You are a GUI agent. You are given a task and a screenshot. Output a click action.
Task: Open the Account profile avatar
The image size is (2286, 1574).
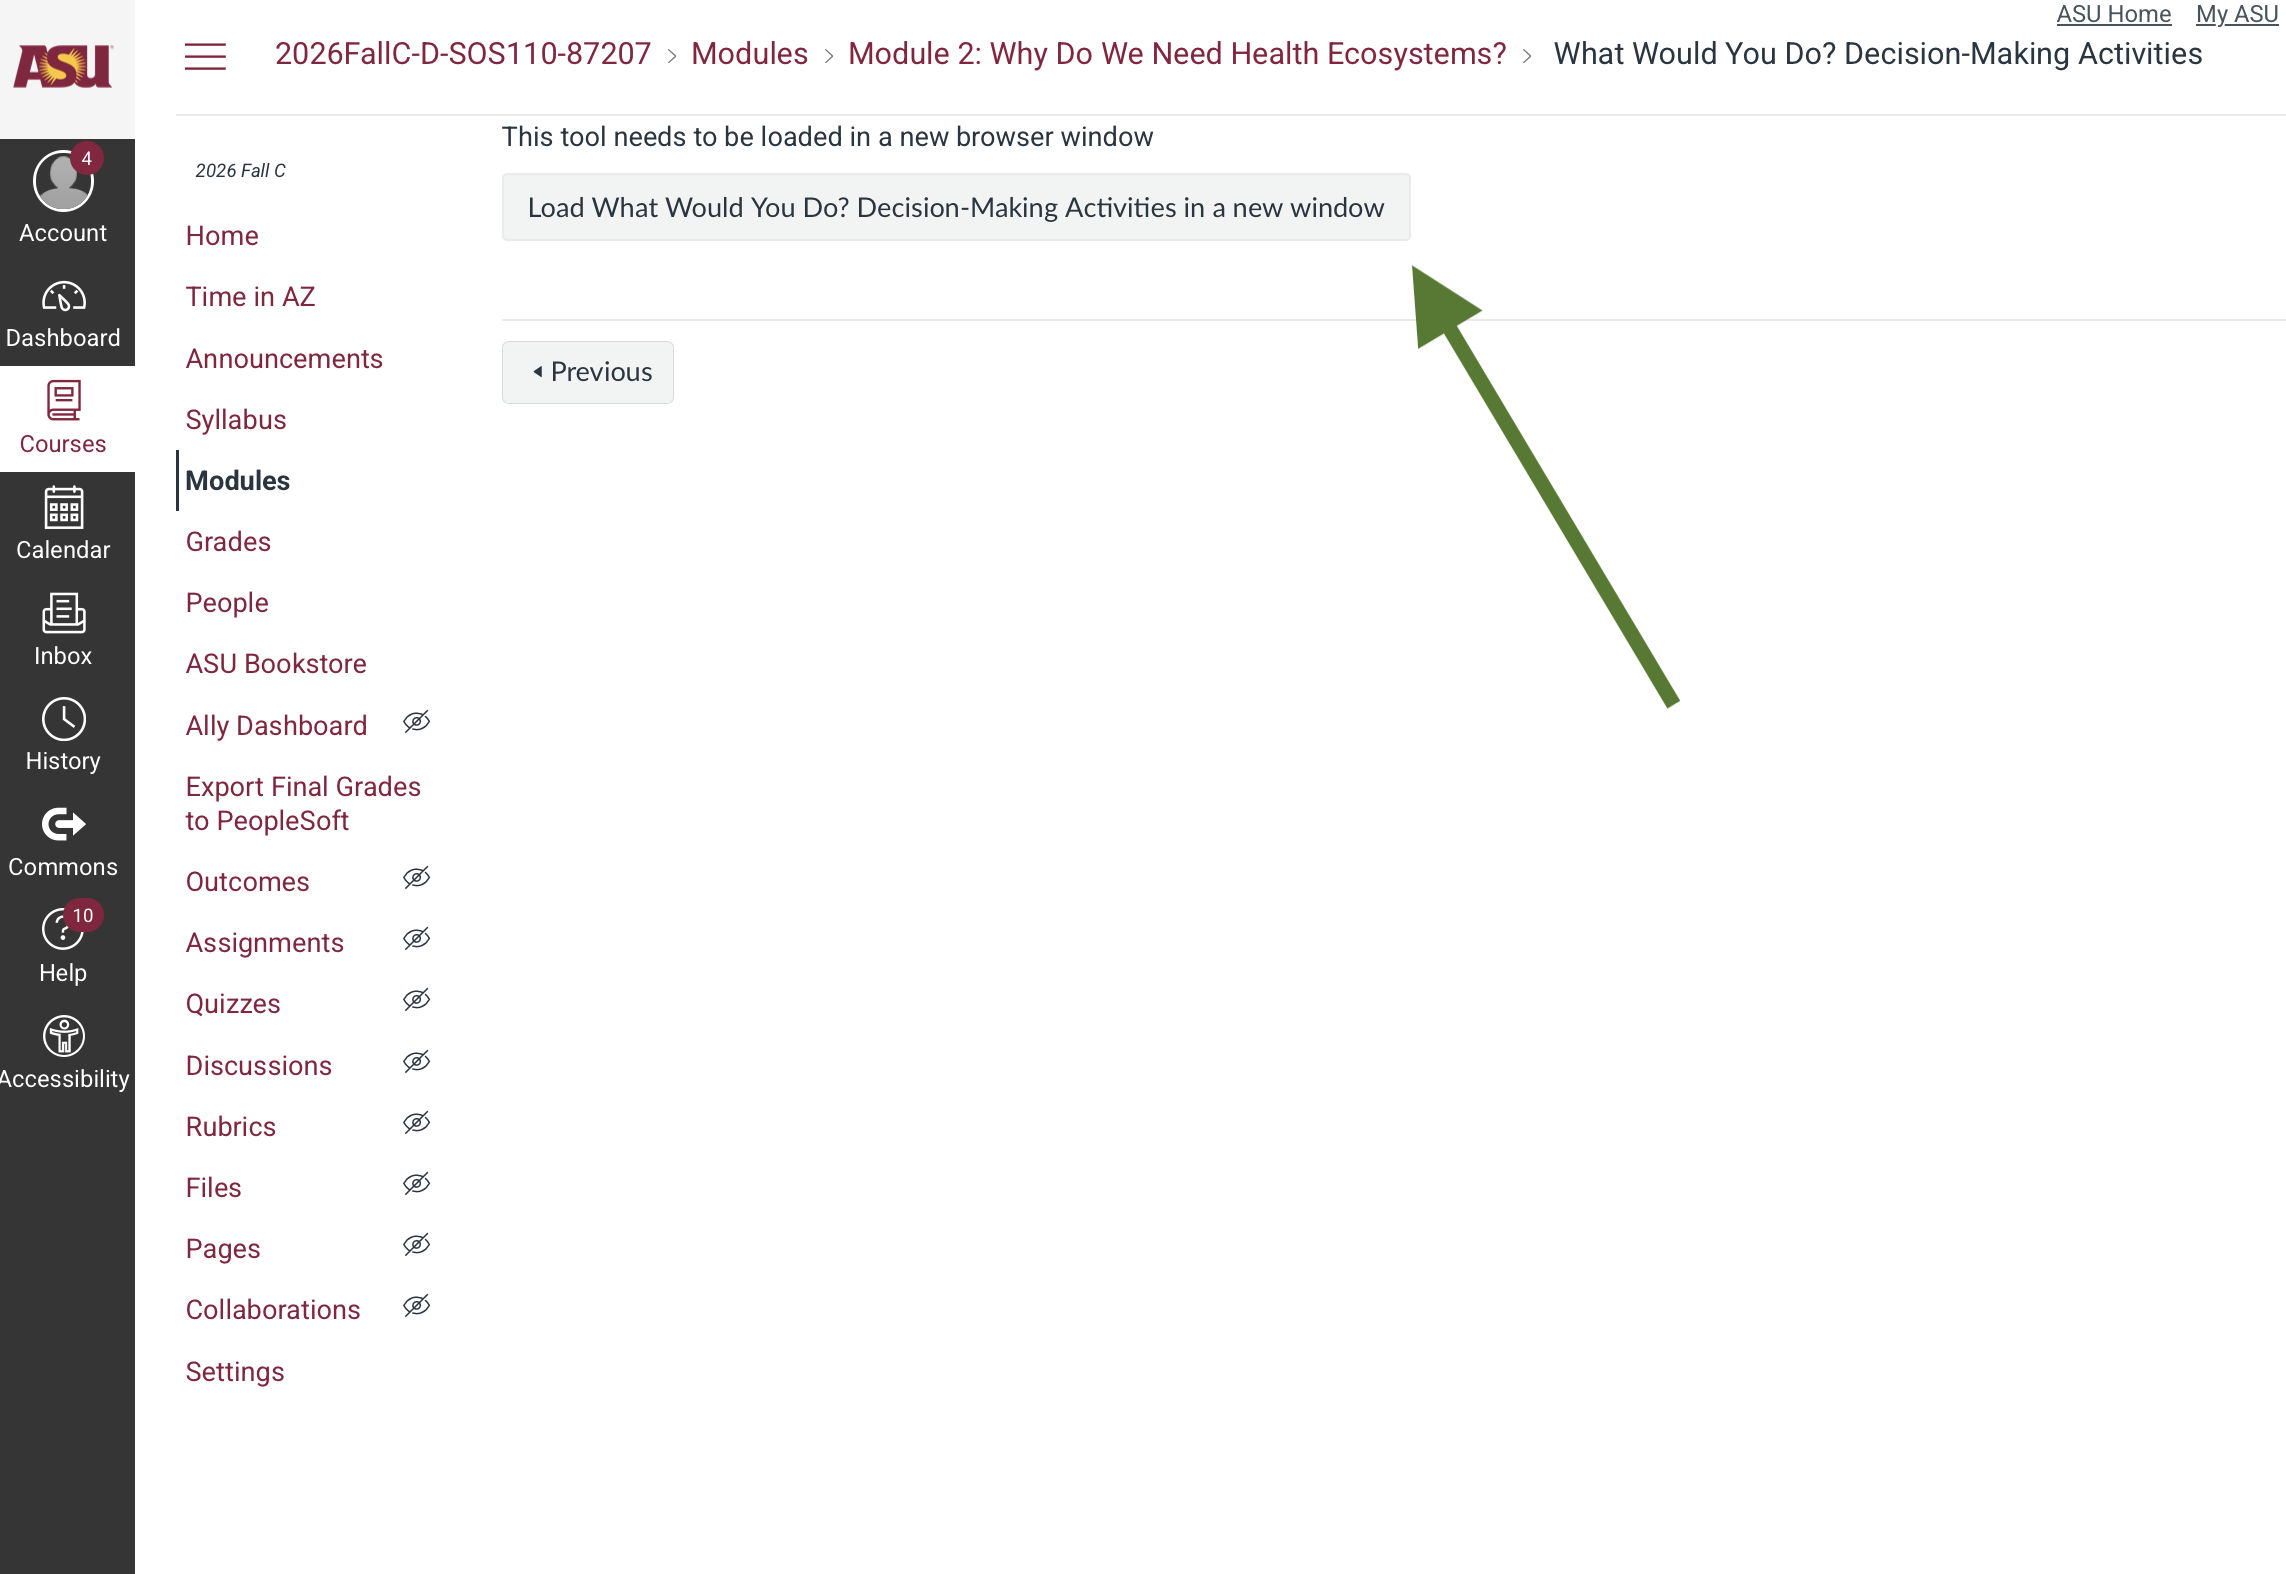[x=63, y=181]
